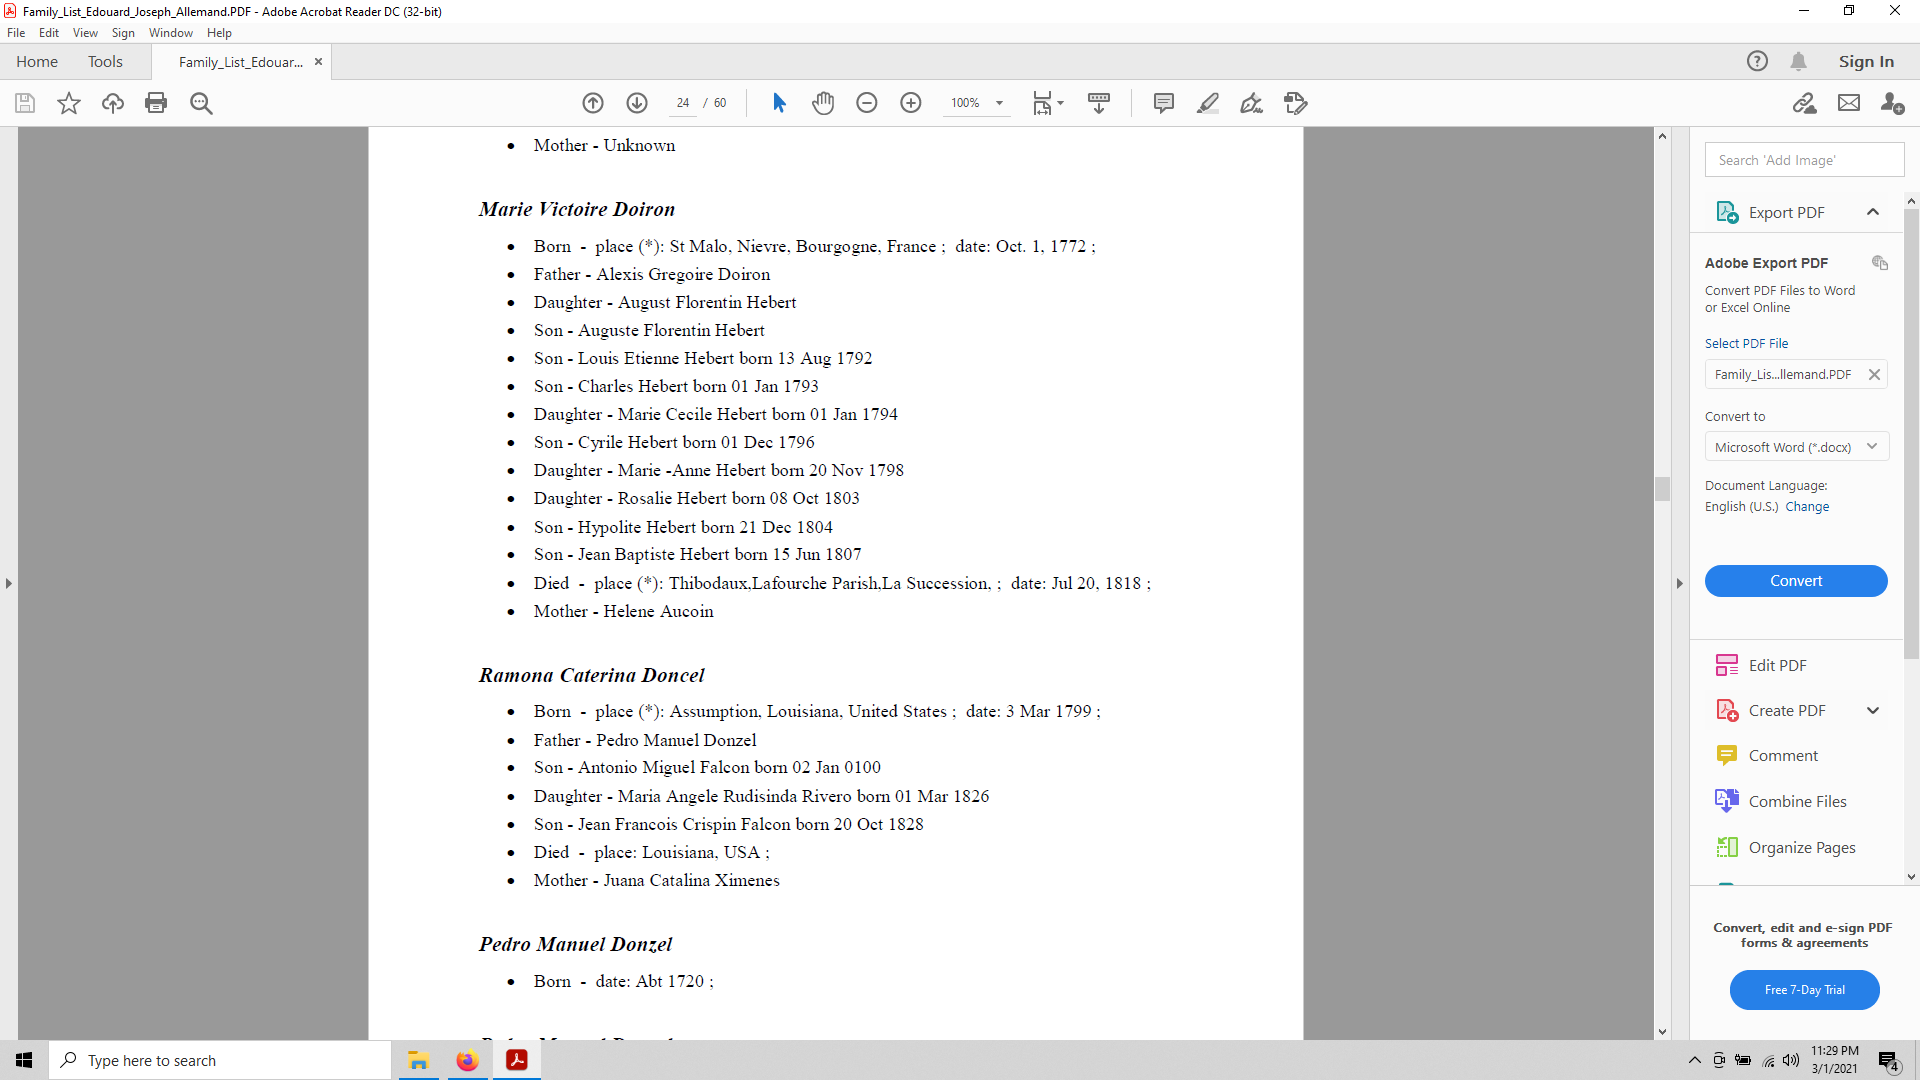
Task: Bookmark the file with the star icon
Action: coord(69,103)
